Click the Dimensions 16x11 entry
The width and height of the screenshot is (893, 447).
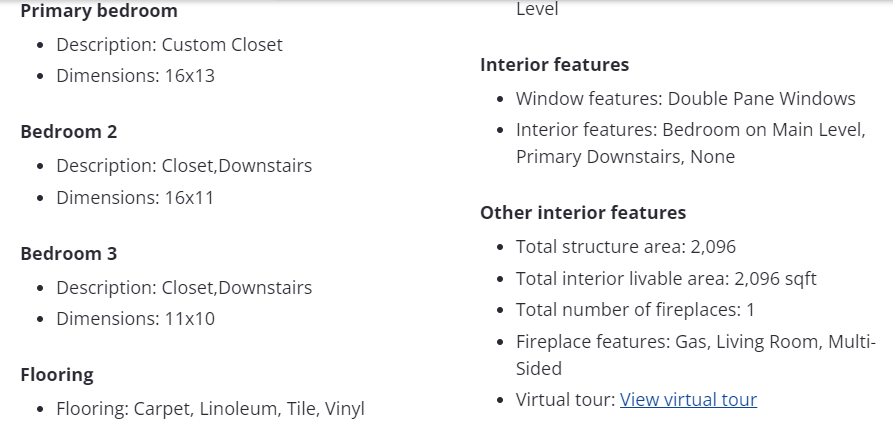(x=135, y=198)
